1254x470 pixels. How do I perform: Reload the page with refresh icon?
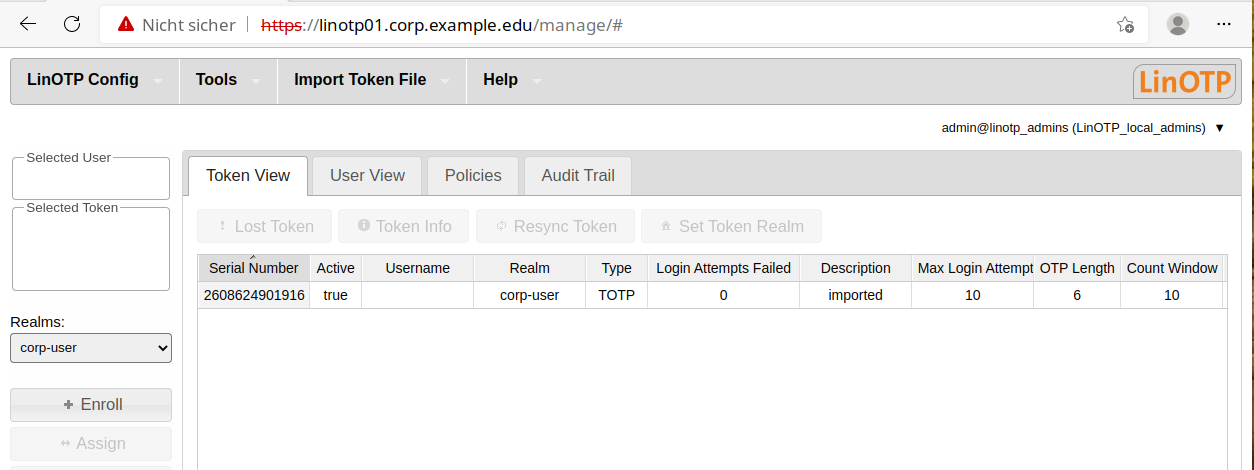pos(72,24)
